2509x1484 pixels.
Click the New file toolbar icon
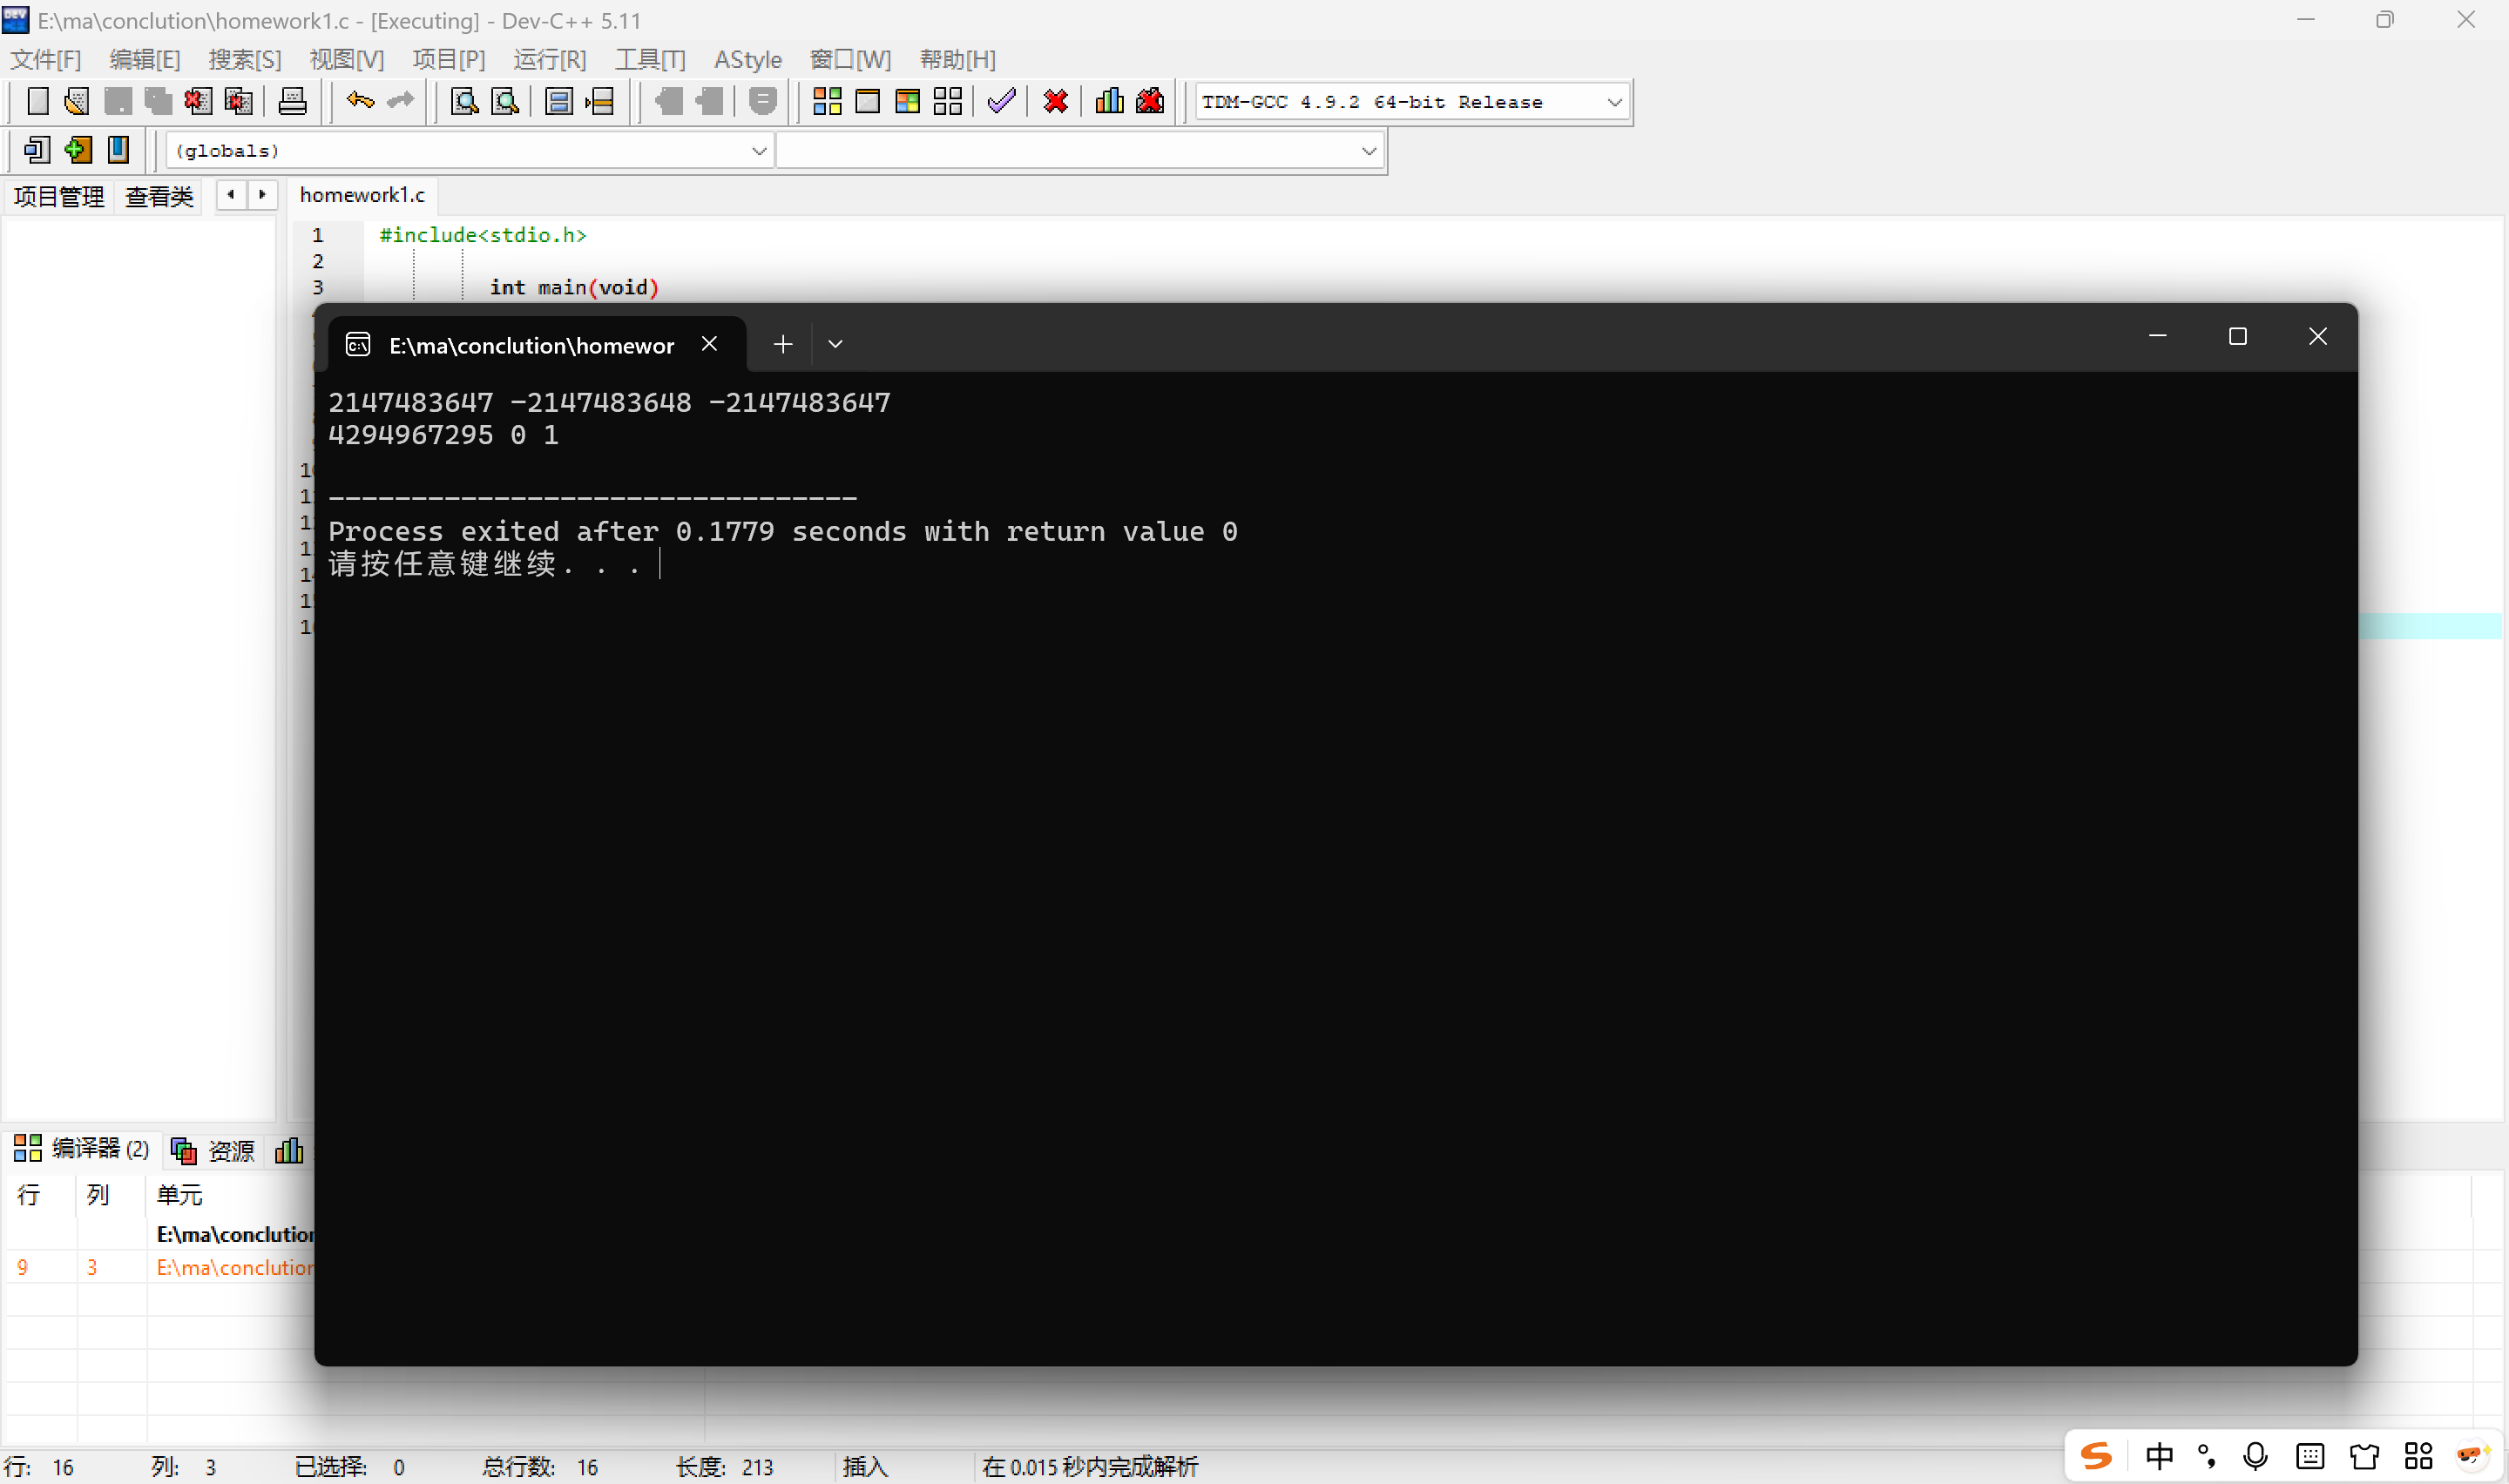(x=37, y=101)
